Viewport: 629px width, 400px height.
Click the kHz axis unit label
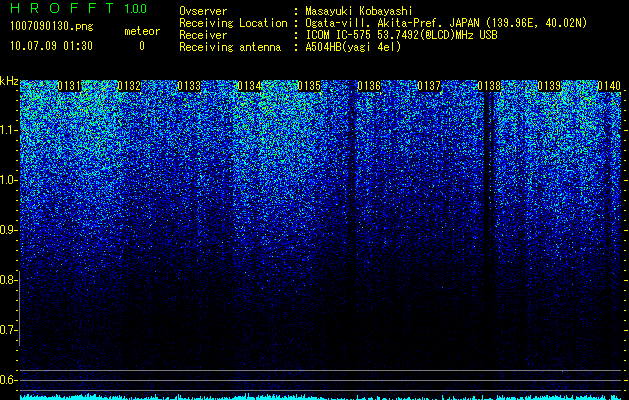[x=9, y=81]
